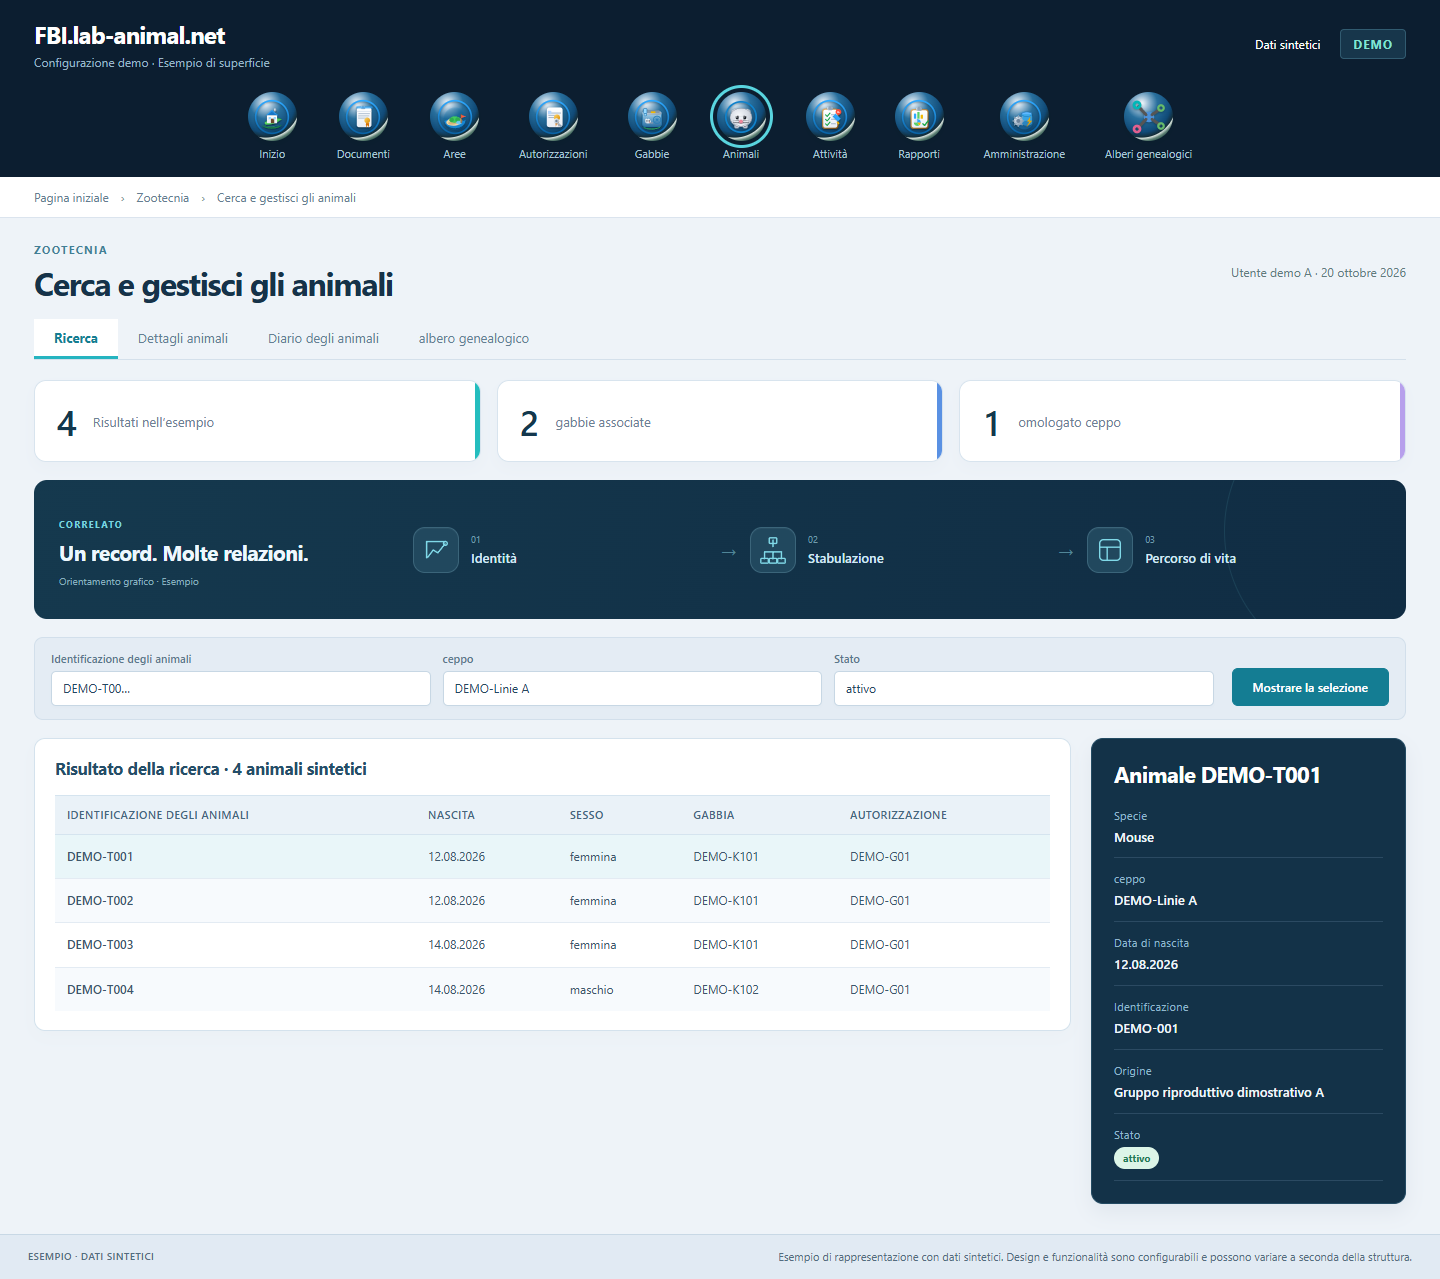Open the Attività icon

click(830, 116)
